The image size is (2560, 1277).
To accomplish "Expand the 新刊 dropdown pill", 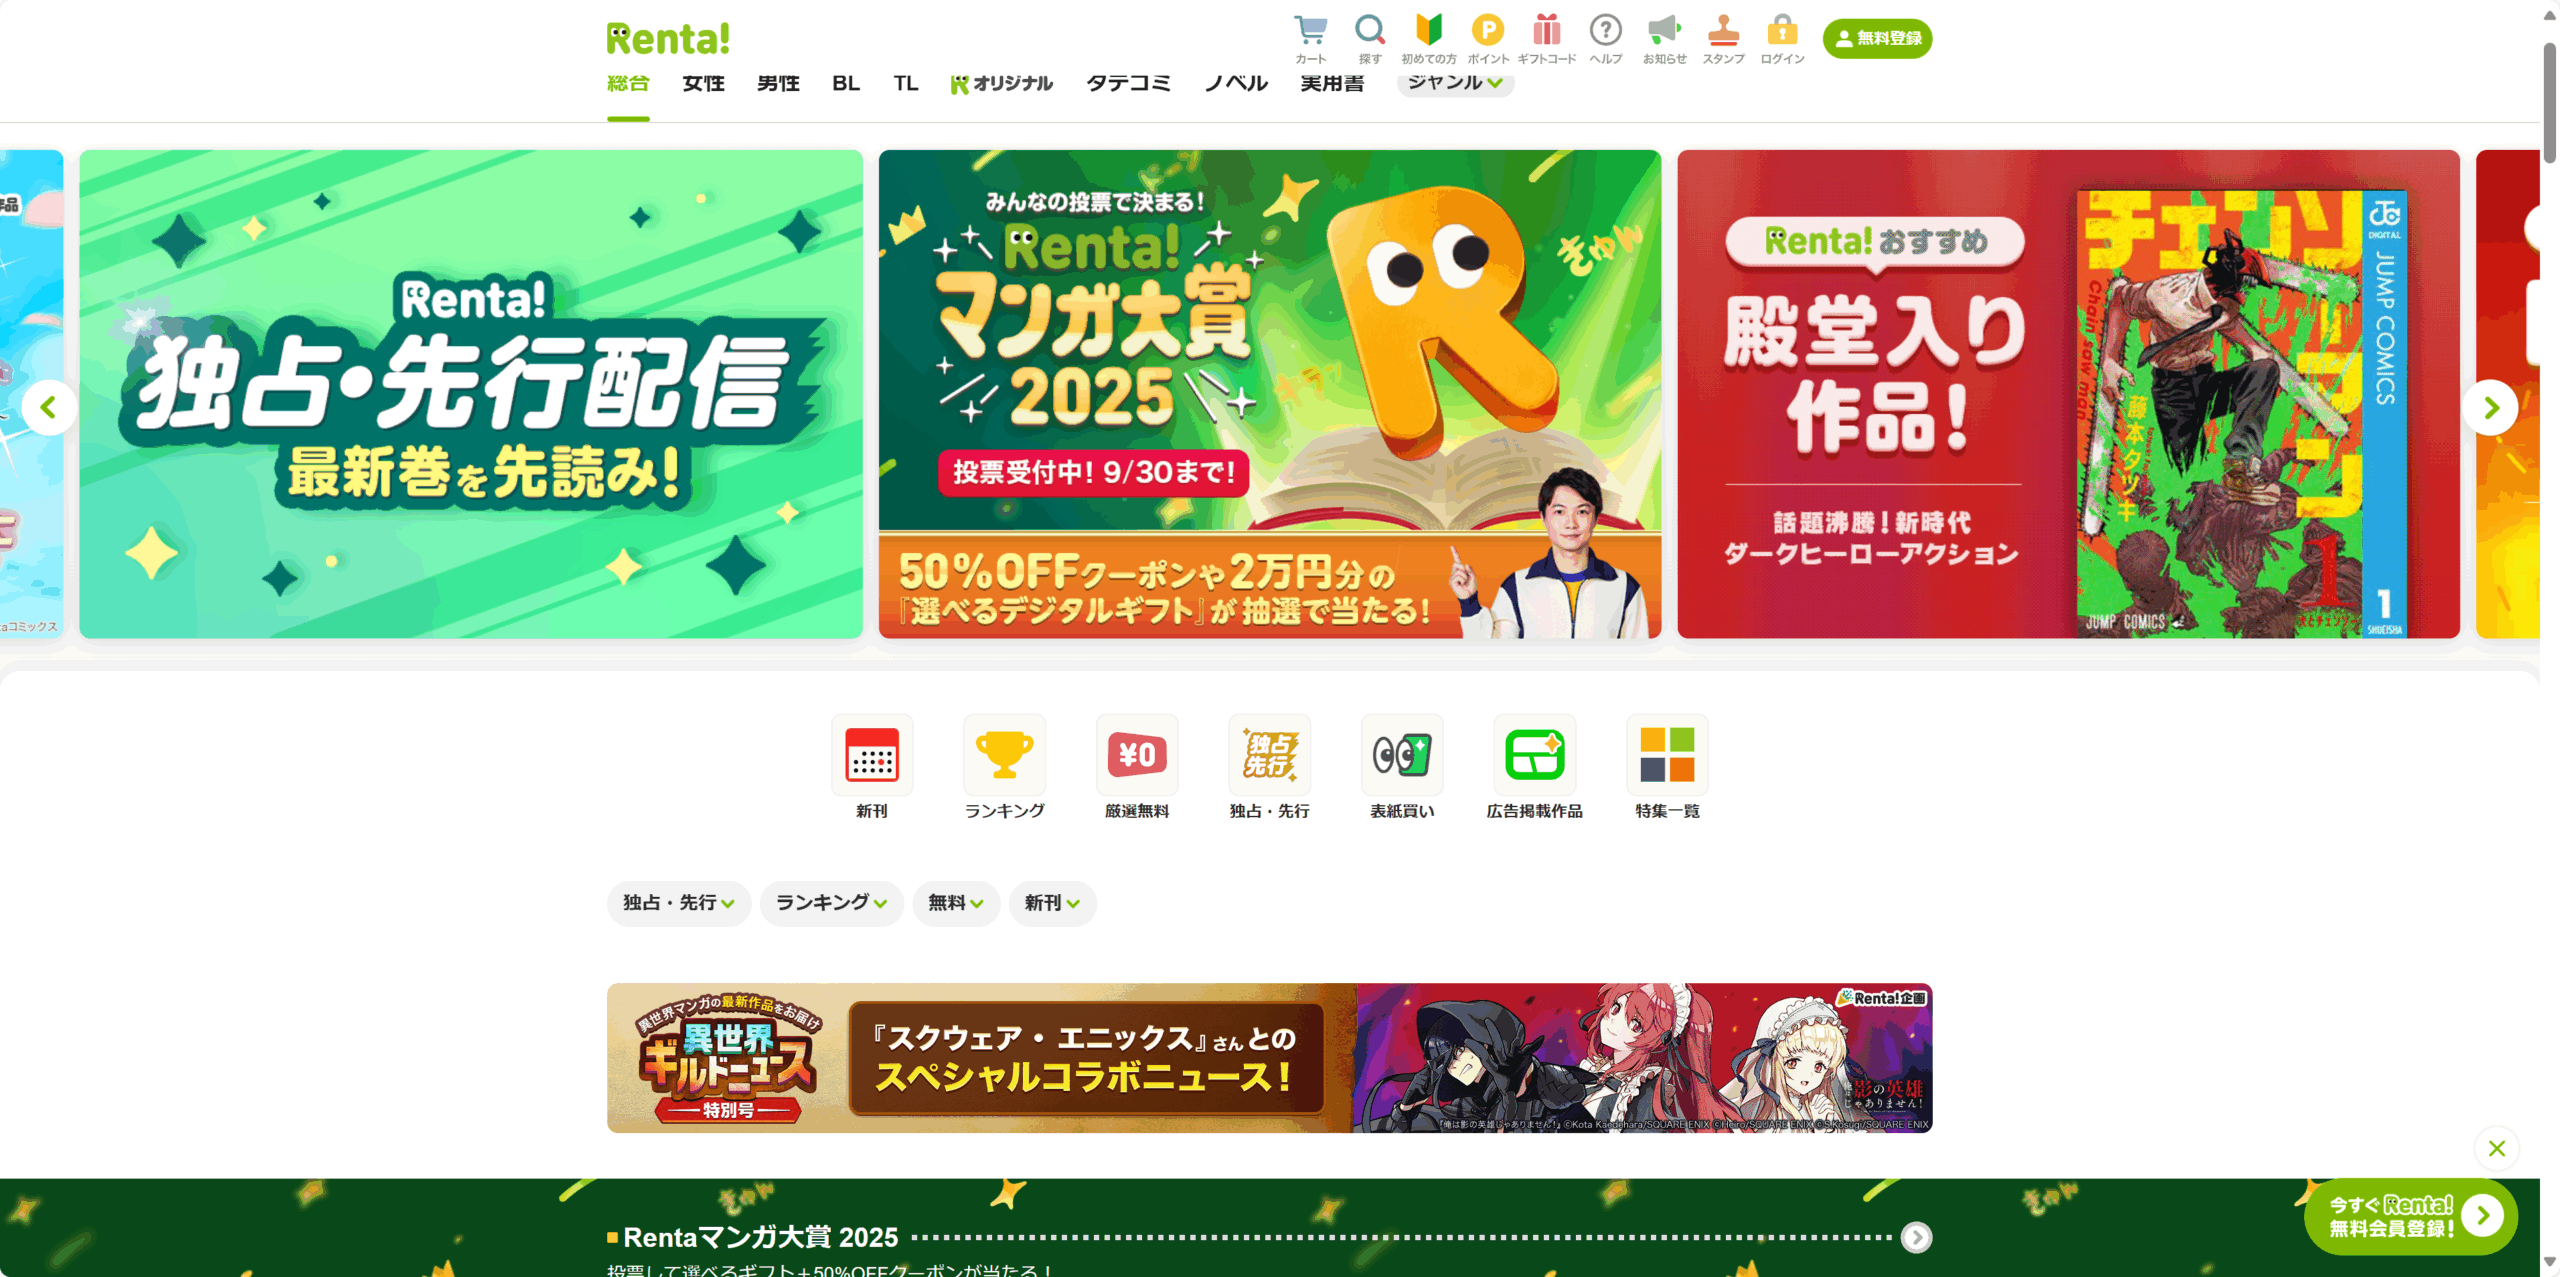I will pyautogui.click(x=1052, y=903).
